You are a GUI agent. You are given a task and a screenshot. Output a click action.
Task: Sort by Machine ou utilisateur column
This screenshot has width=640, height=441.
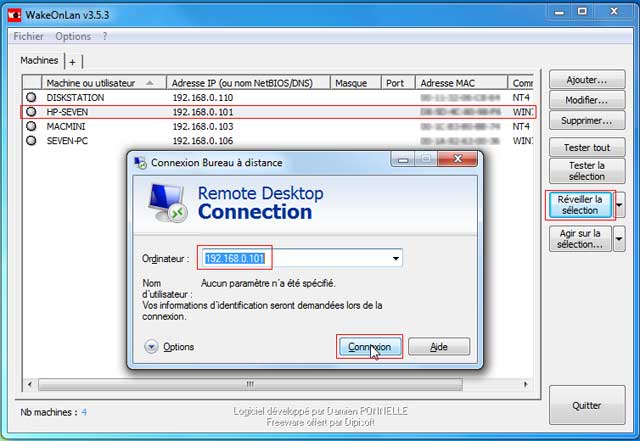pos(104,83)
